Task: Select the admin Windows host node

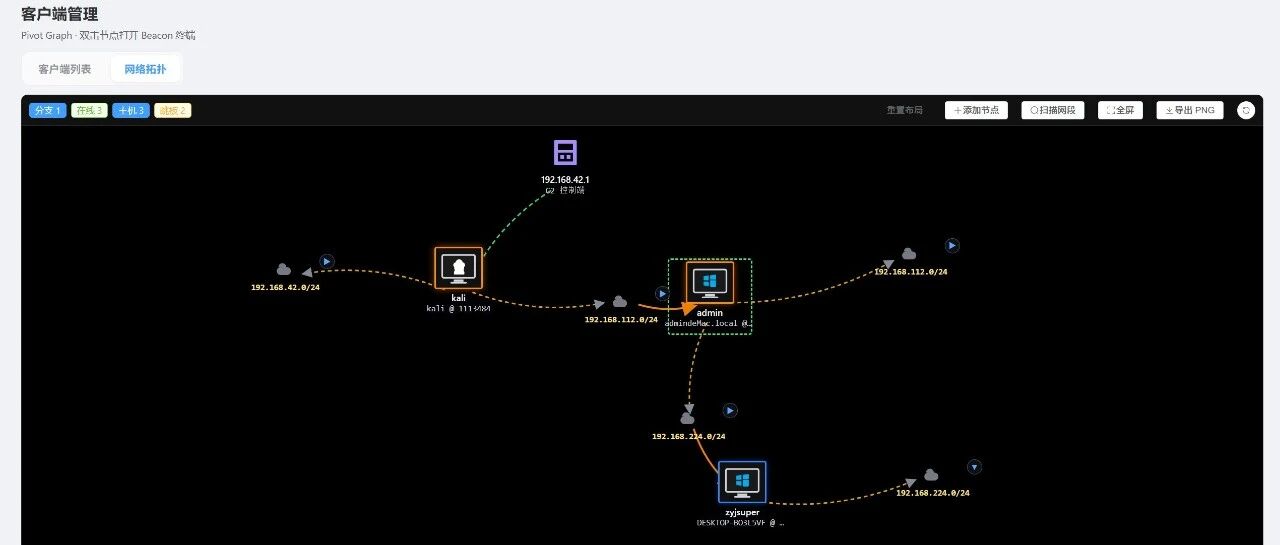Action: tap(710, 283)
